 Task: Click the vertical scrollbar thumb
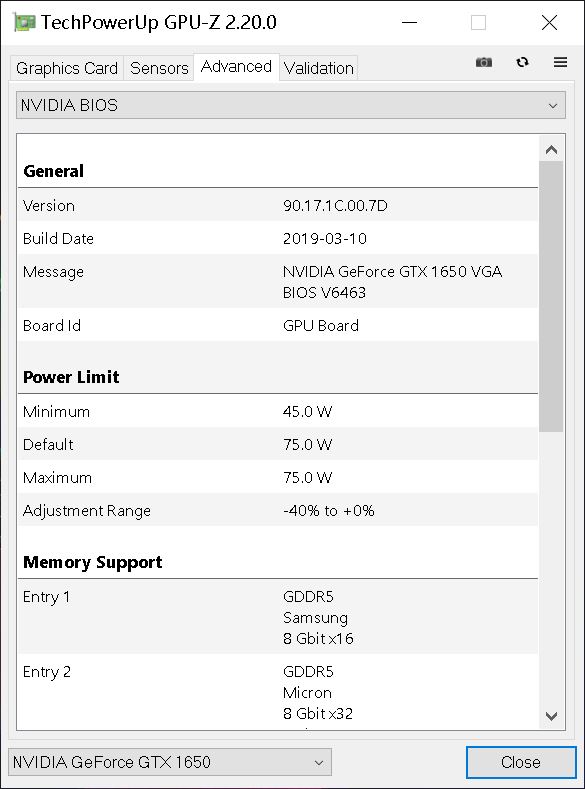point(551,296)
